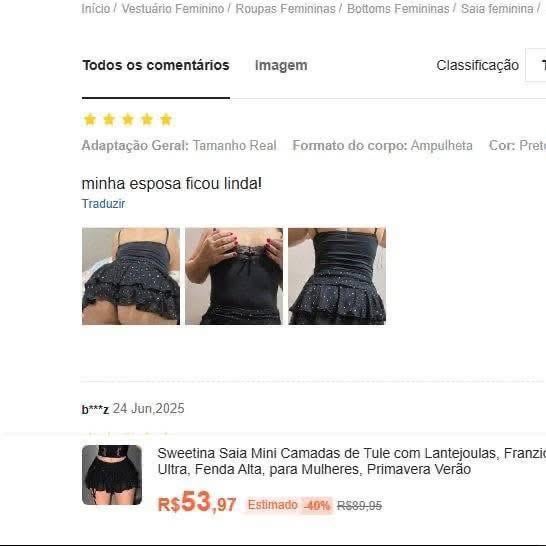Open the Sweetina Saia Mini product title

352,461
